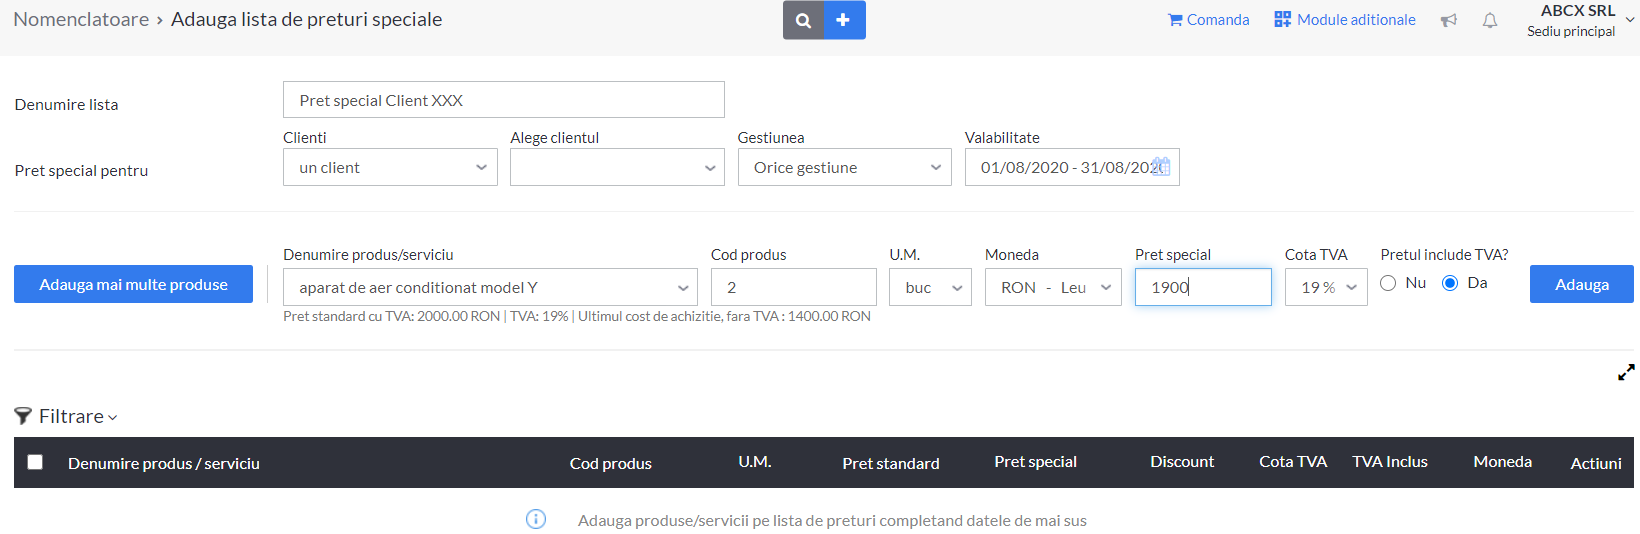
Task: Click the info icon beside the empty-list message
Action: coord(536,519)
